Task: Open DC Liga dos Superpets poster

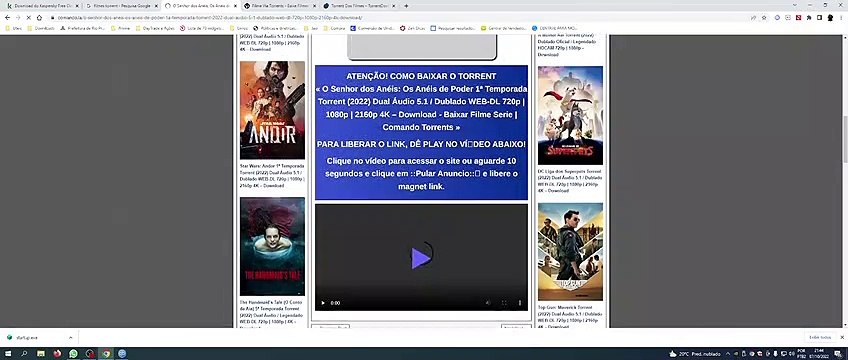Action: pyautogui.click(x=570, y=115)
